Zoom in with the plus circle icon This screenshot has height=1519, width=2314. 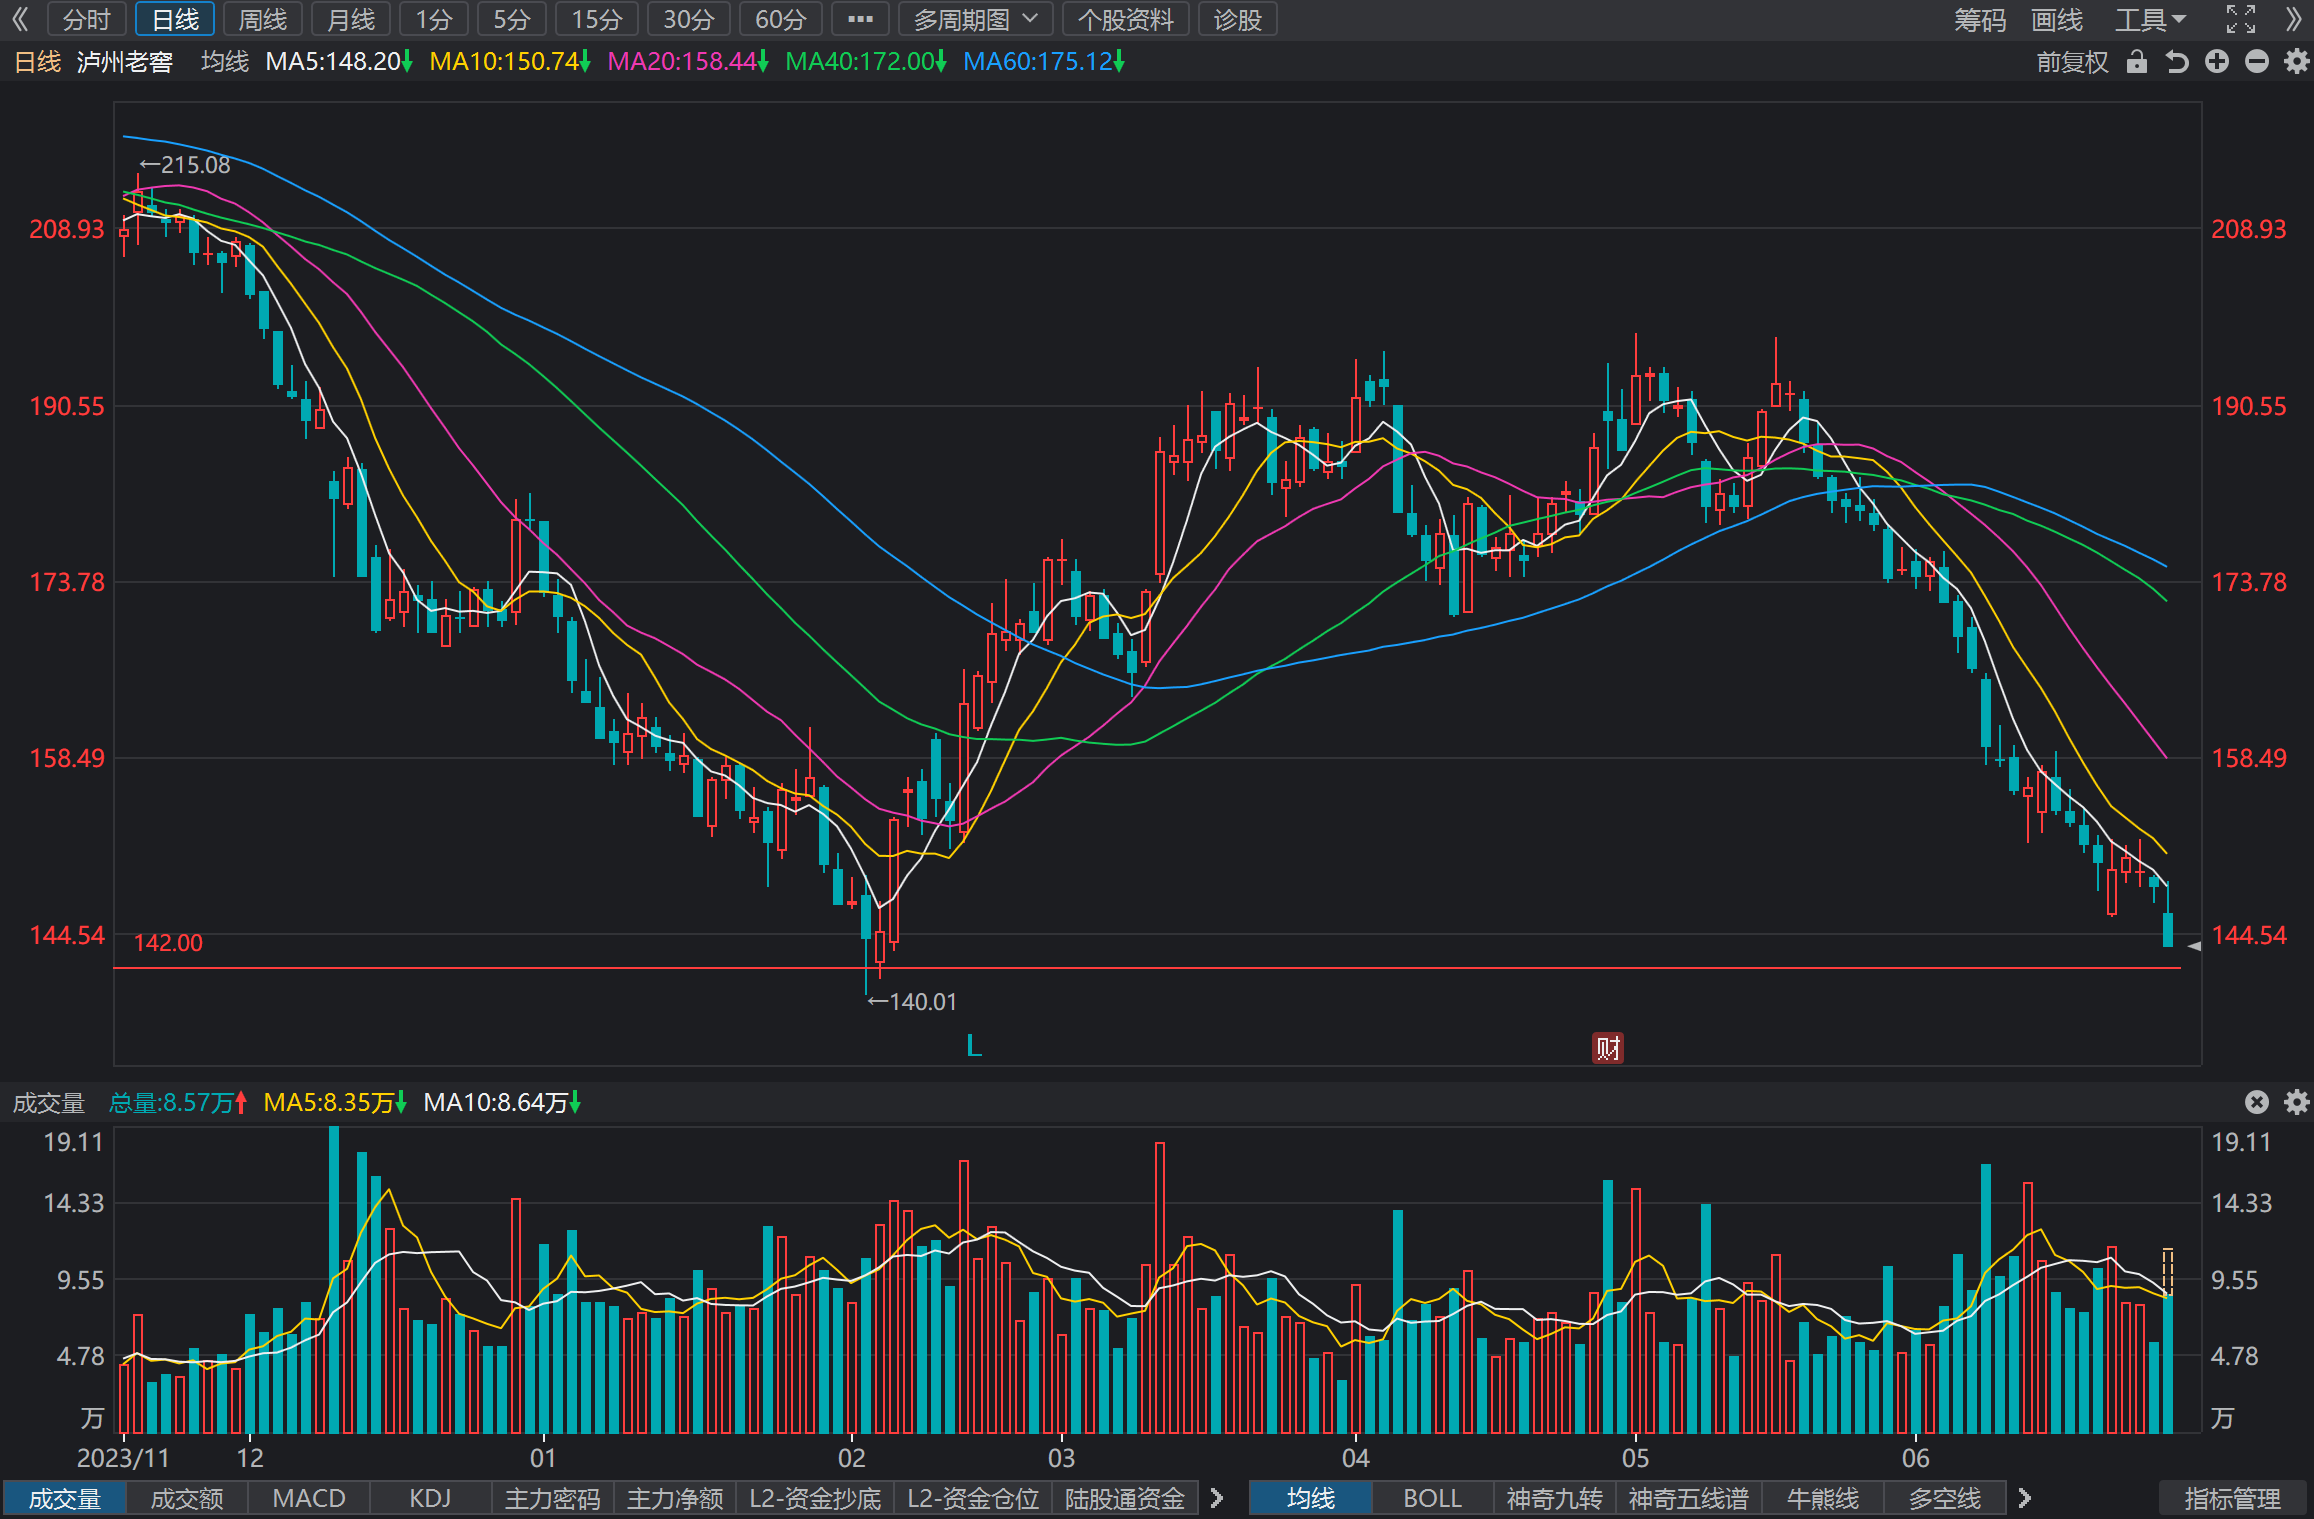click(2217, 62)
